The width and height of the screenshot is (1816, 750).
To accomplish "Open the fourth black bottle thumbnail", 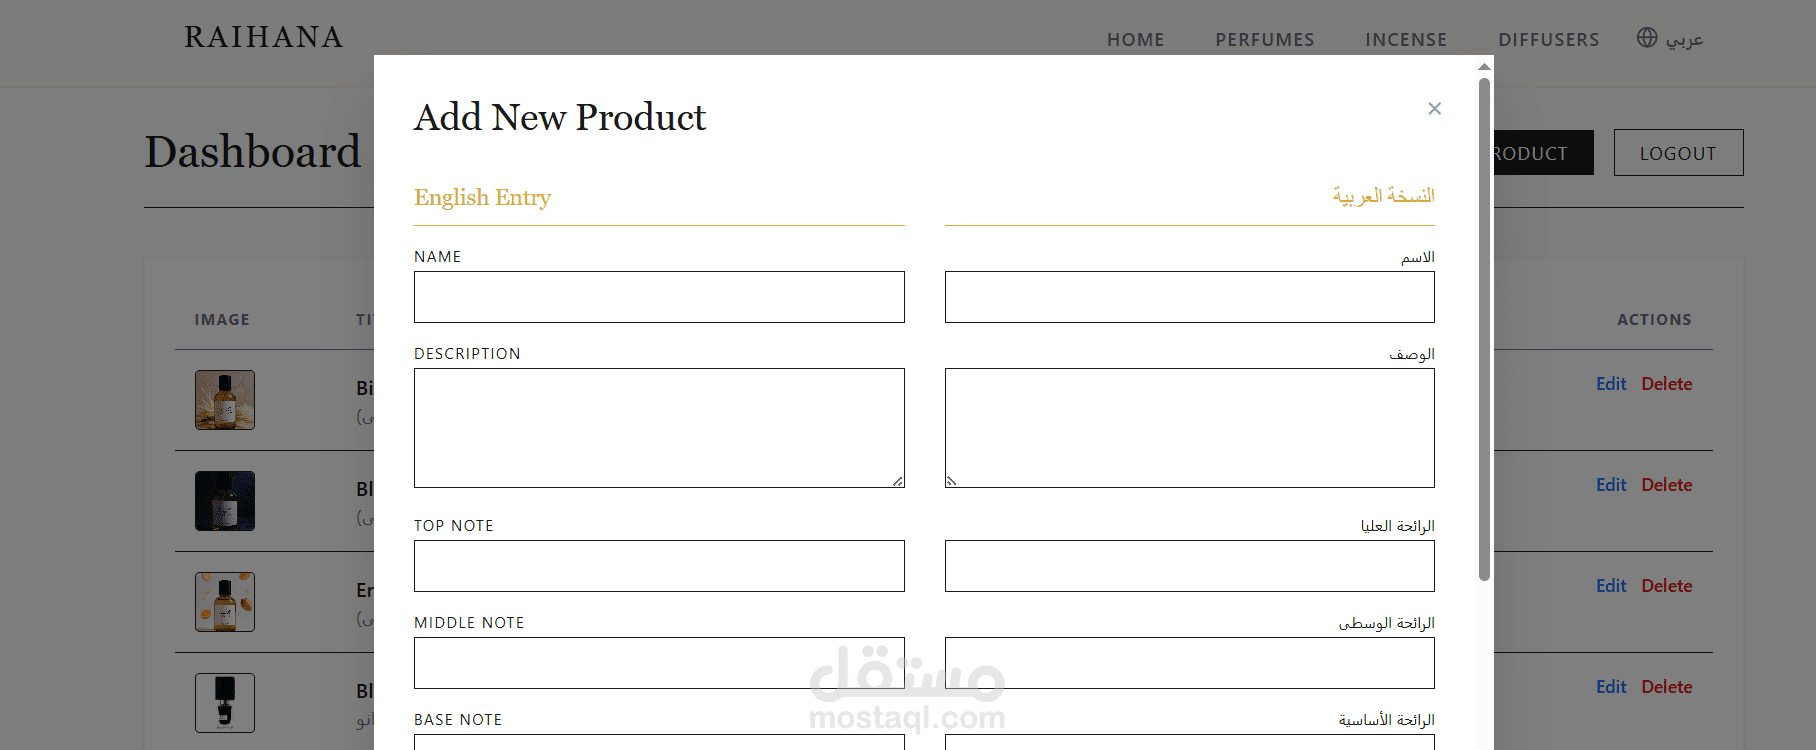I will pyautogui.click(x=225, y=703).
